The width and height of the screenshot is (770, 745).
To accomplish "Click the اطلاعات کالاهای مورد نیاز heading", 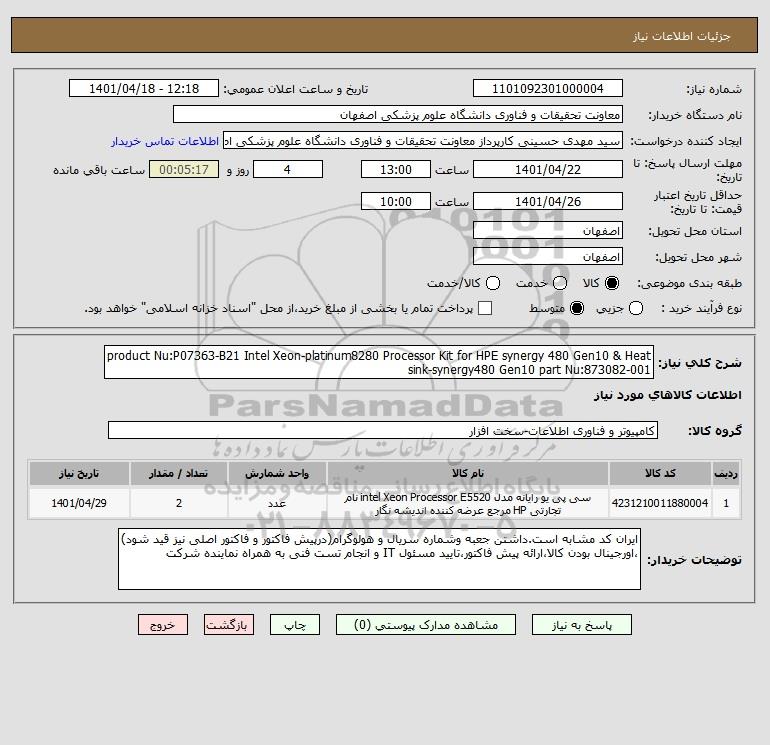I will (668, 395).
